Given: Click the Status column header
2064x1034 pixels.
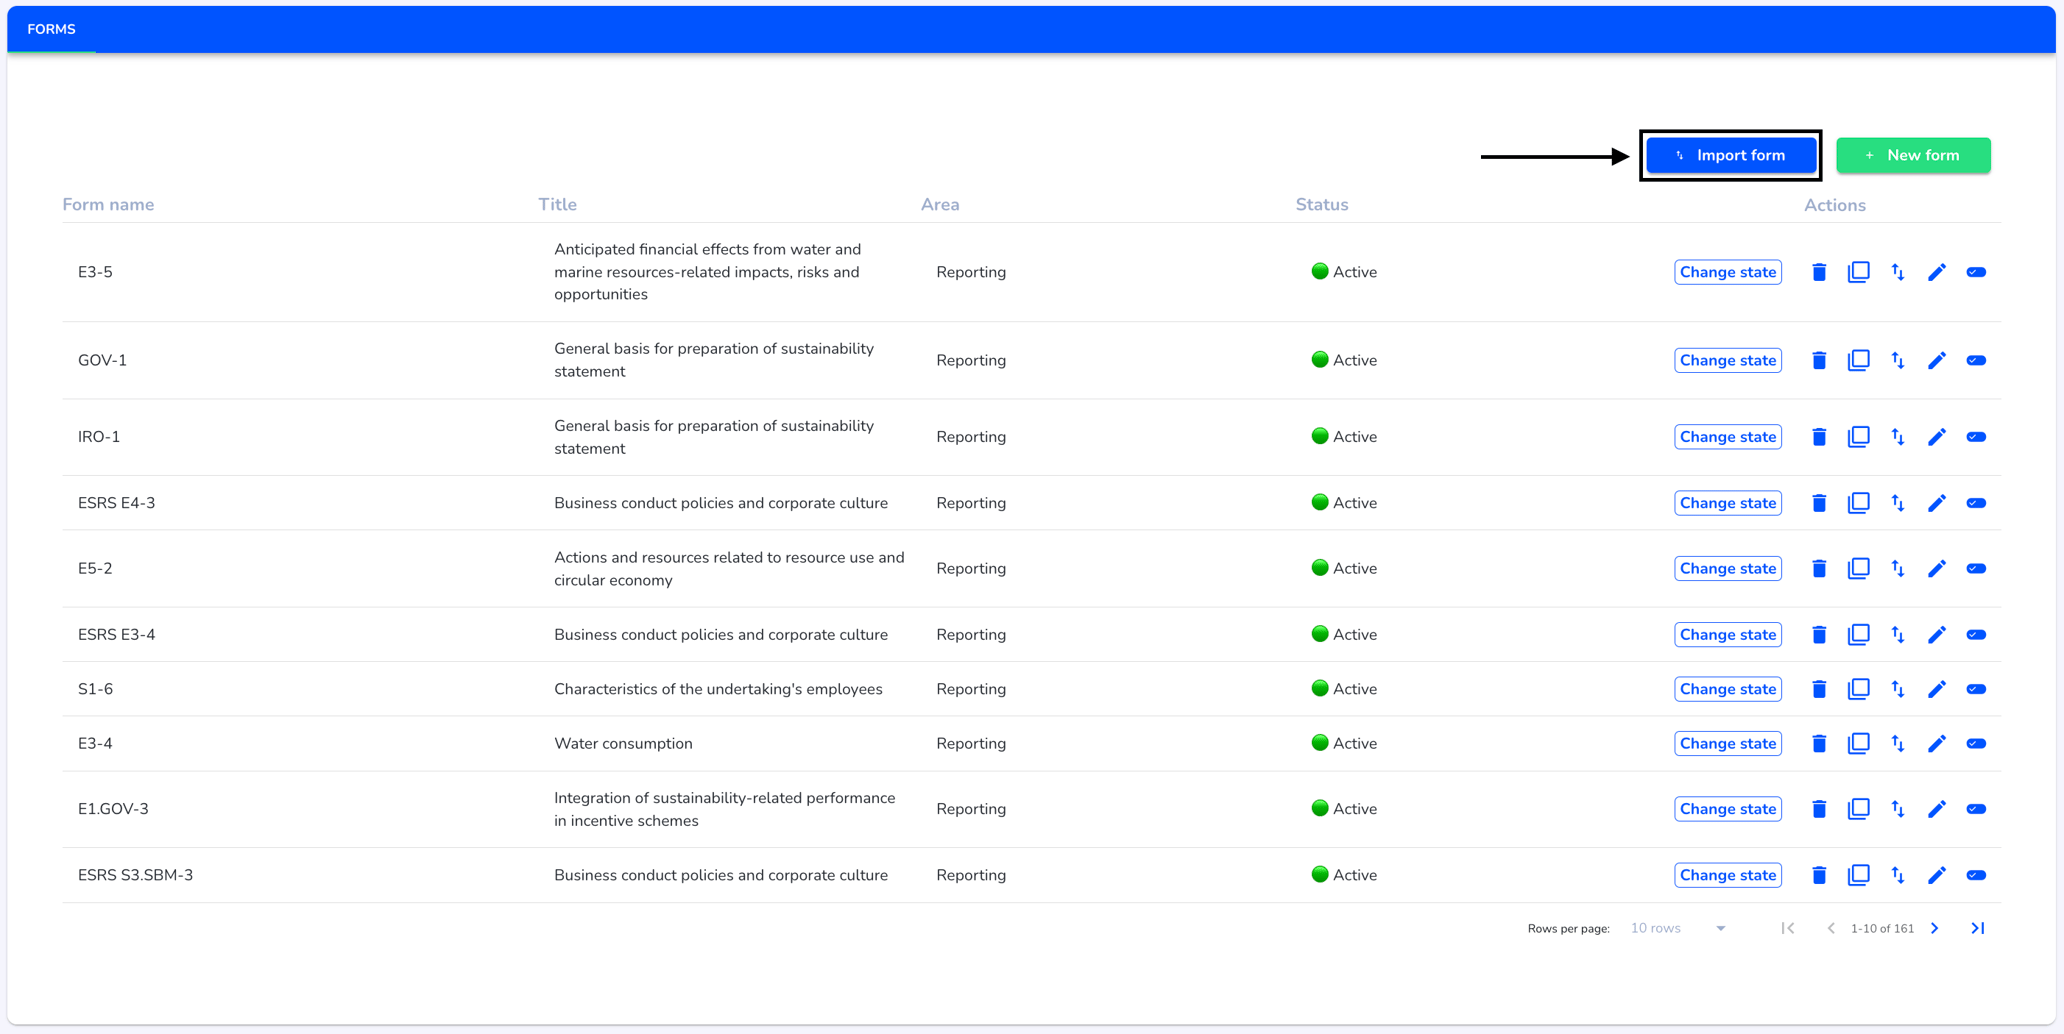Looking at the screenshot, I should [x=1322, y=204].
